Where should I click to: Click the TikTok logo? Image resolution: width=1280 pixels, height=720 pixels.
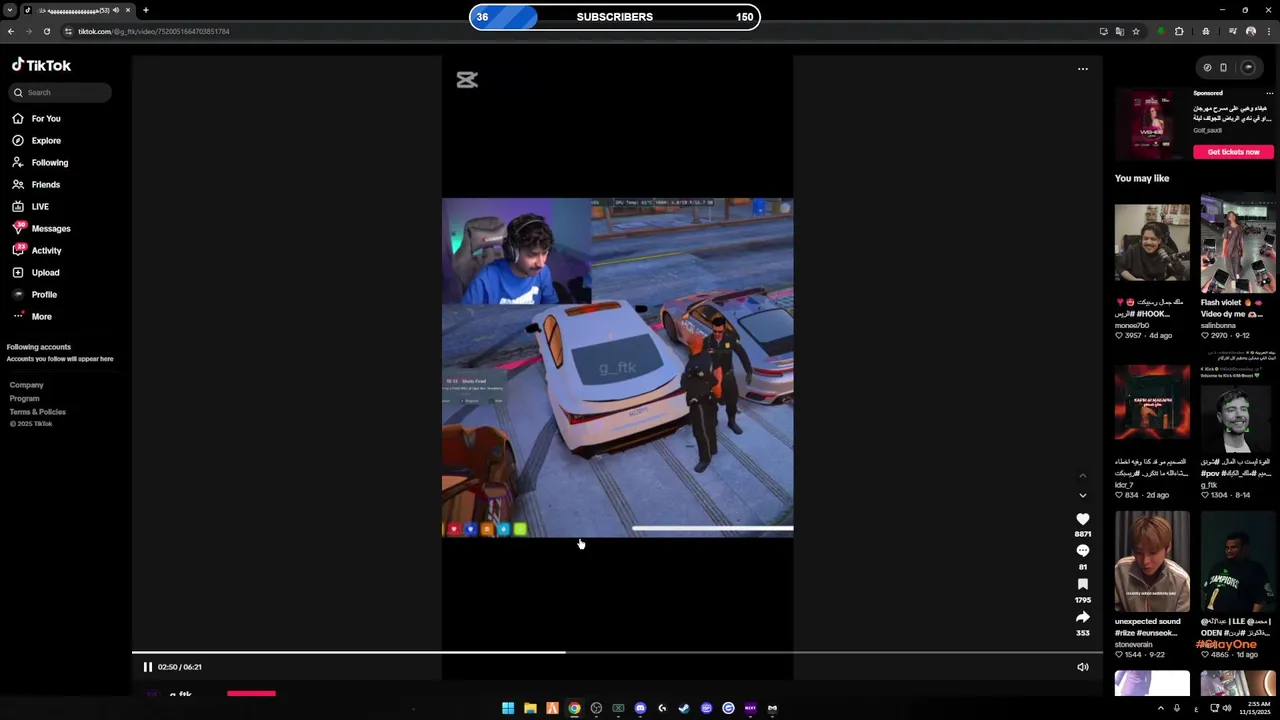41,65
